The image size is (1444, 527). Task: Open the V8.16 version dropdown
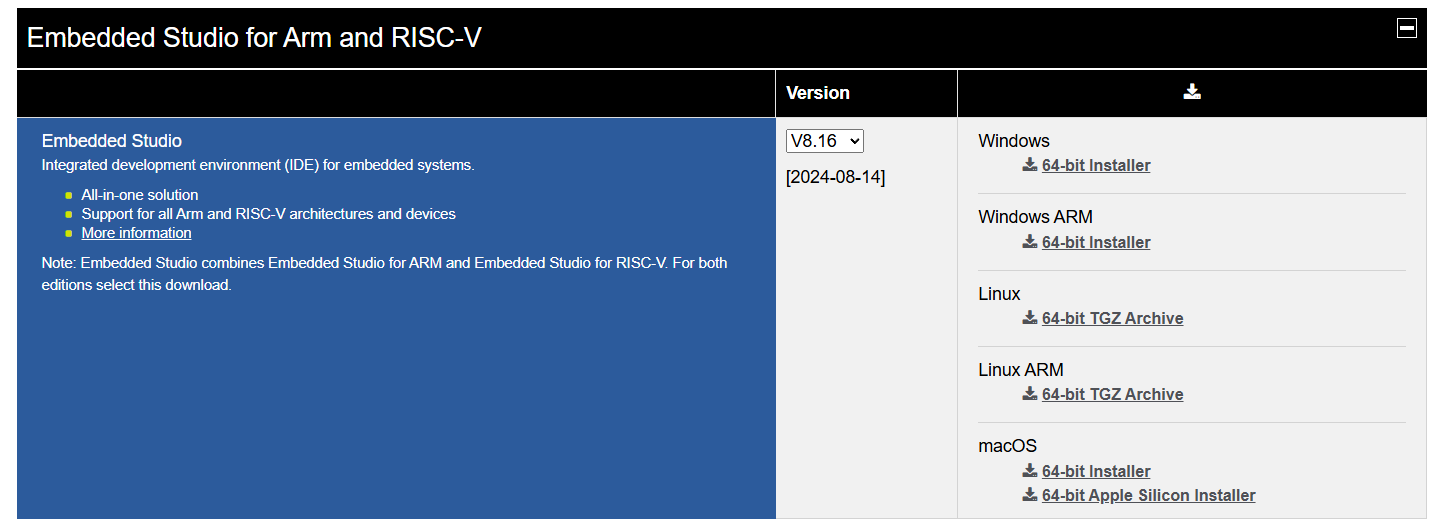pos(824,141)
